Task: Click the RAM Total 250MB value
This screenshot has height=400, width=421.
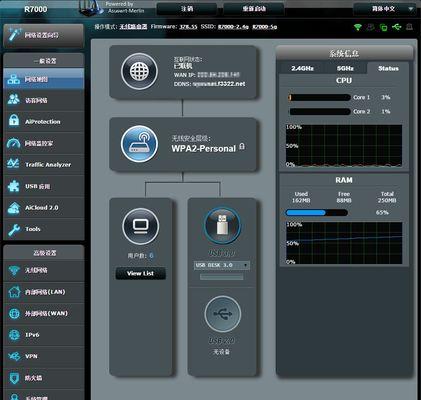Action: [x=387, y=200]
